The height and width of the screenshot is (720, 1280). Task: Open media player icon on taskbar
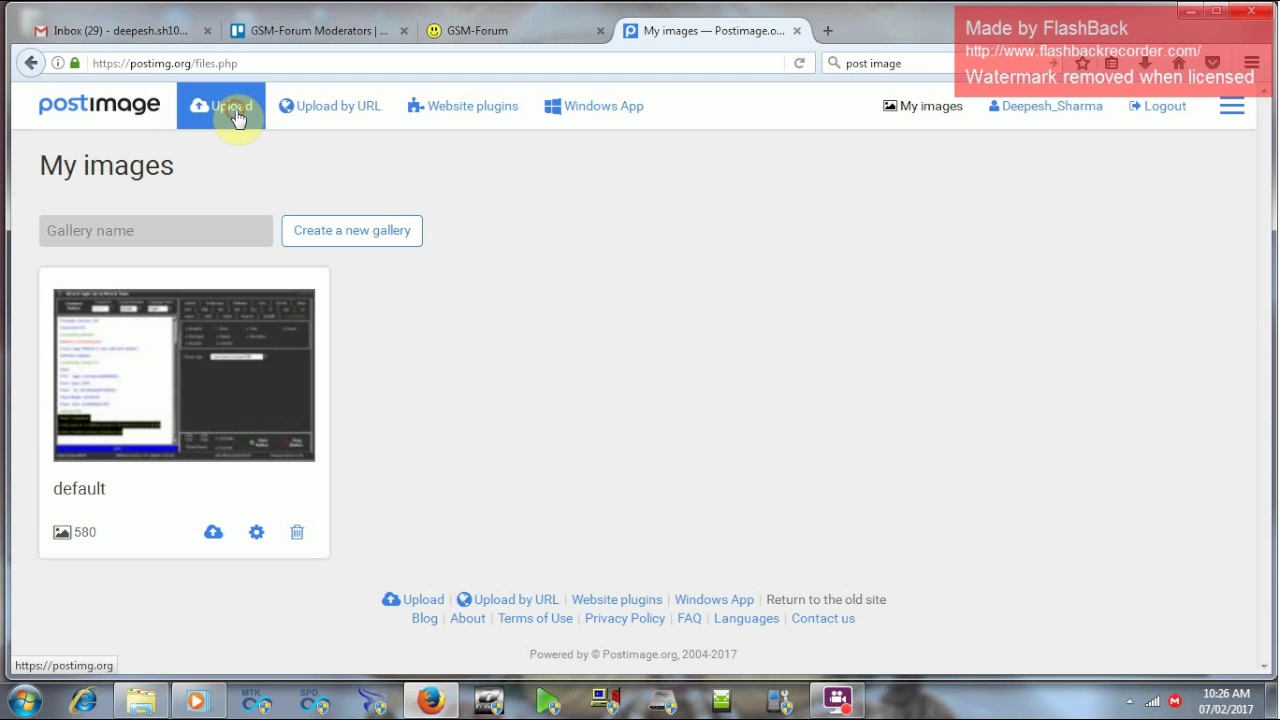point(196,701)
